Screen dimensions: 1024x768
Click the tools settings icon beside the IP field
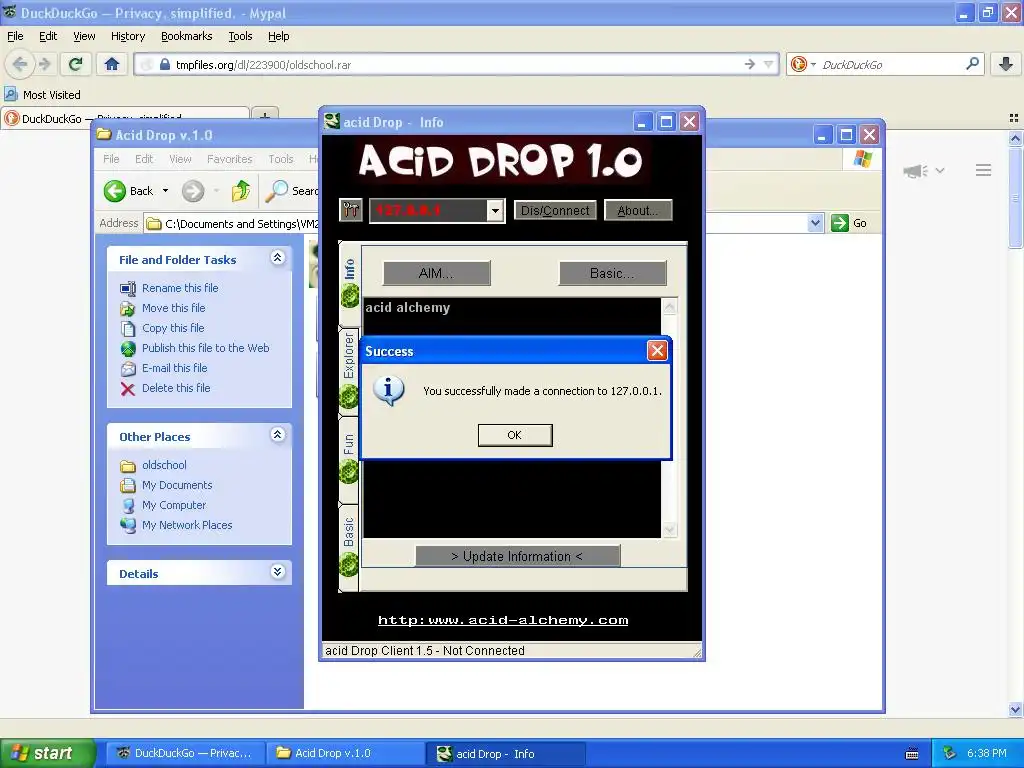coord(351,210)
